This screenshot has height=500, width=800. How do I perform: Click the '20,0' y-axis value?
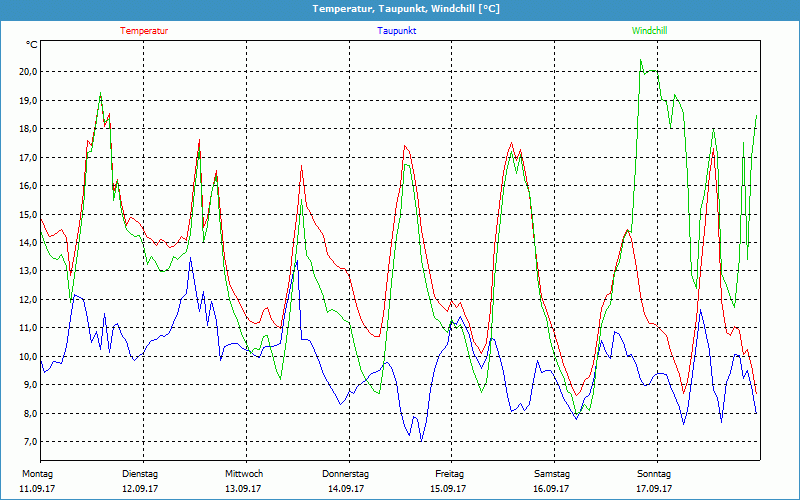(28, 71)
